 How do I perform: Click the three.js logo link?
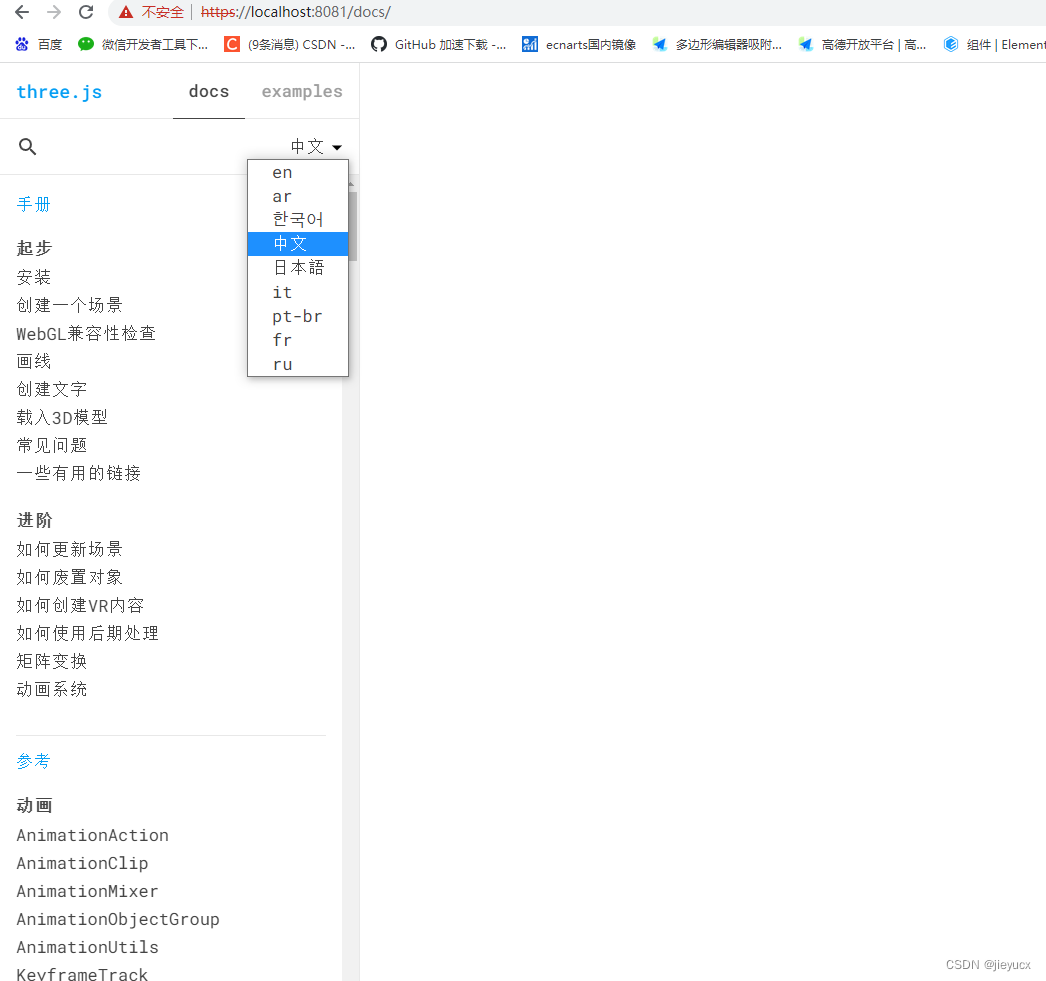click(59, 92)
